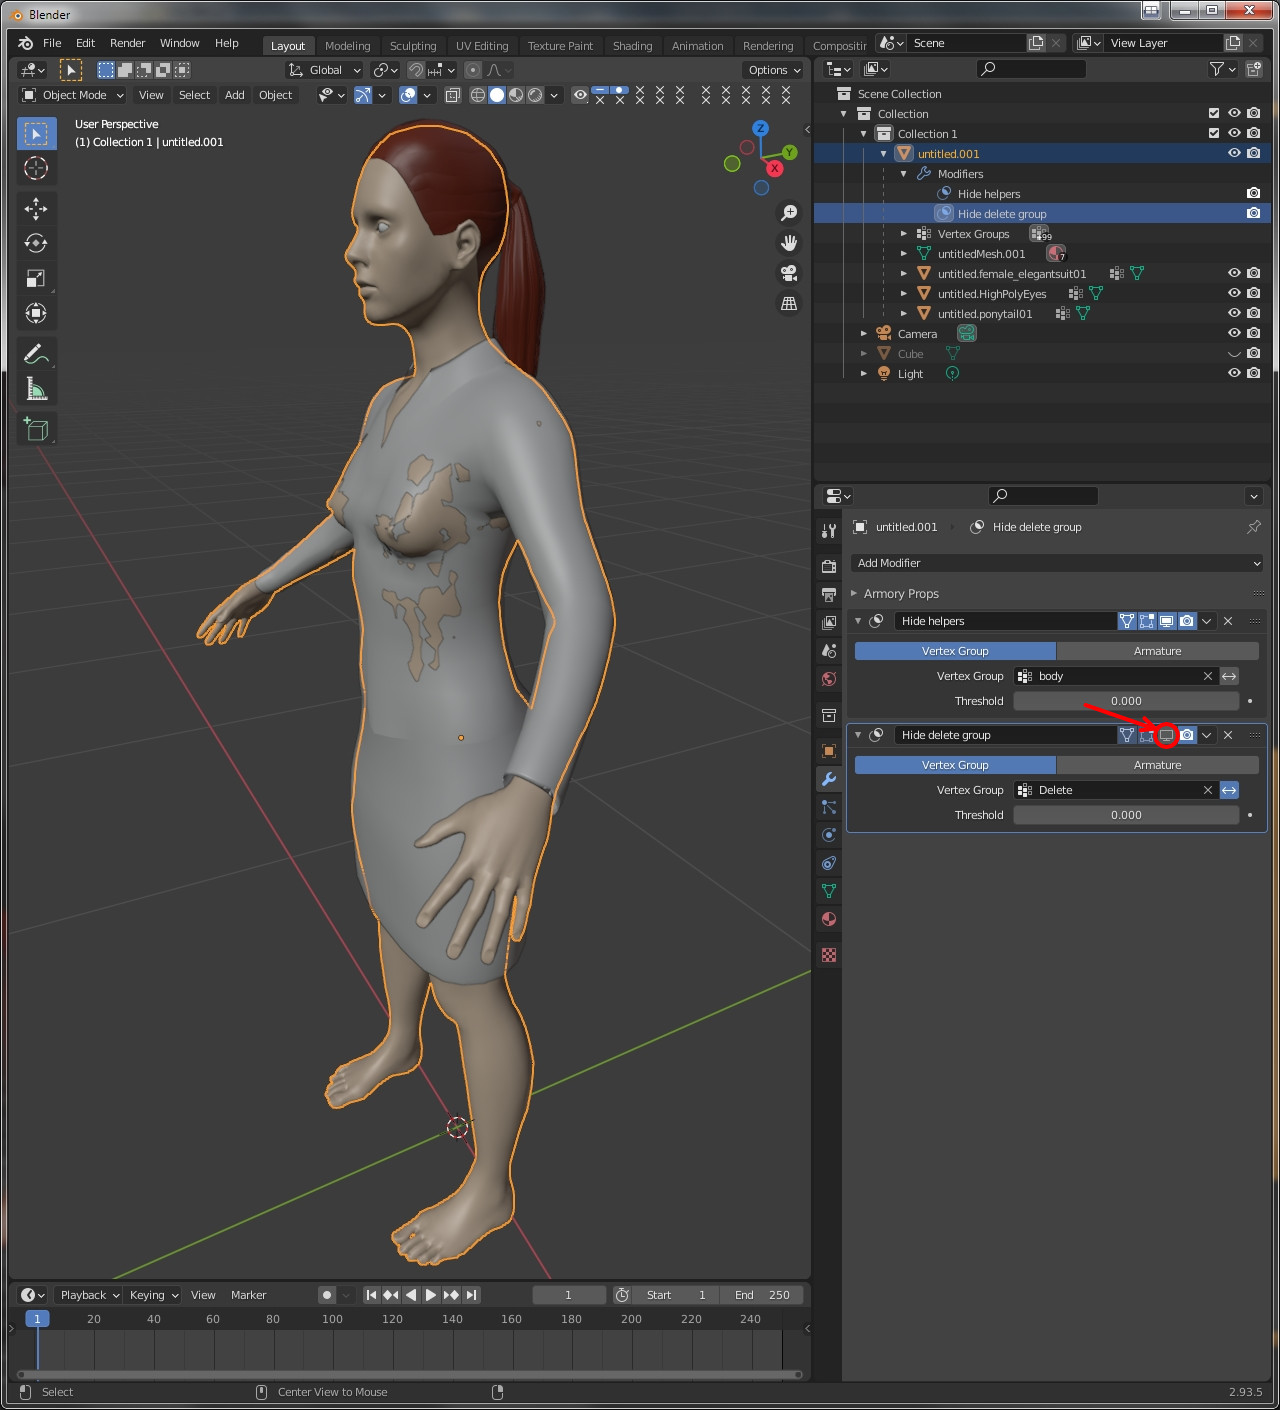
Task: Toggle visibility of Camera in outliner
Action: point(1234,333)
